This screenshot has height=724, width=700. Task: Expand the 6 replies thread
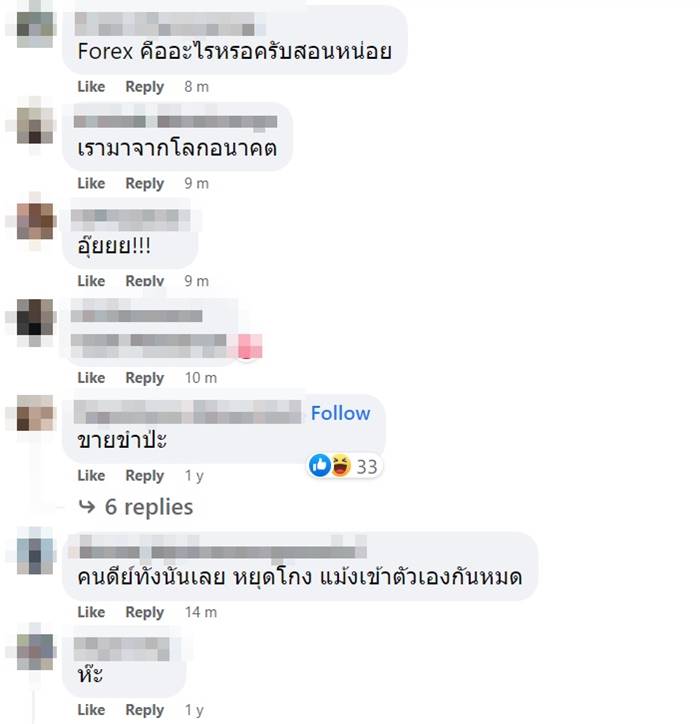click(x=149, y=507)
